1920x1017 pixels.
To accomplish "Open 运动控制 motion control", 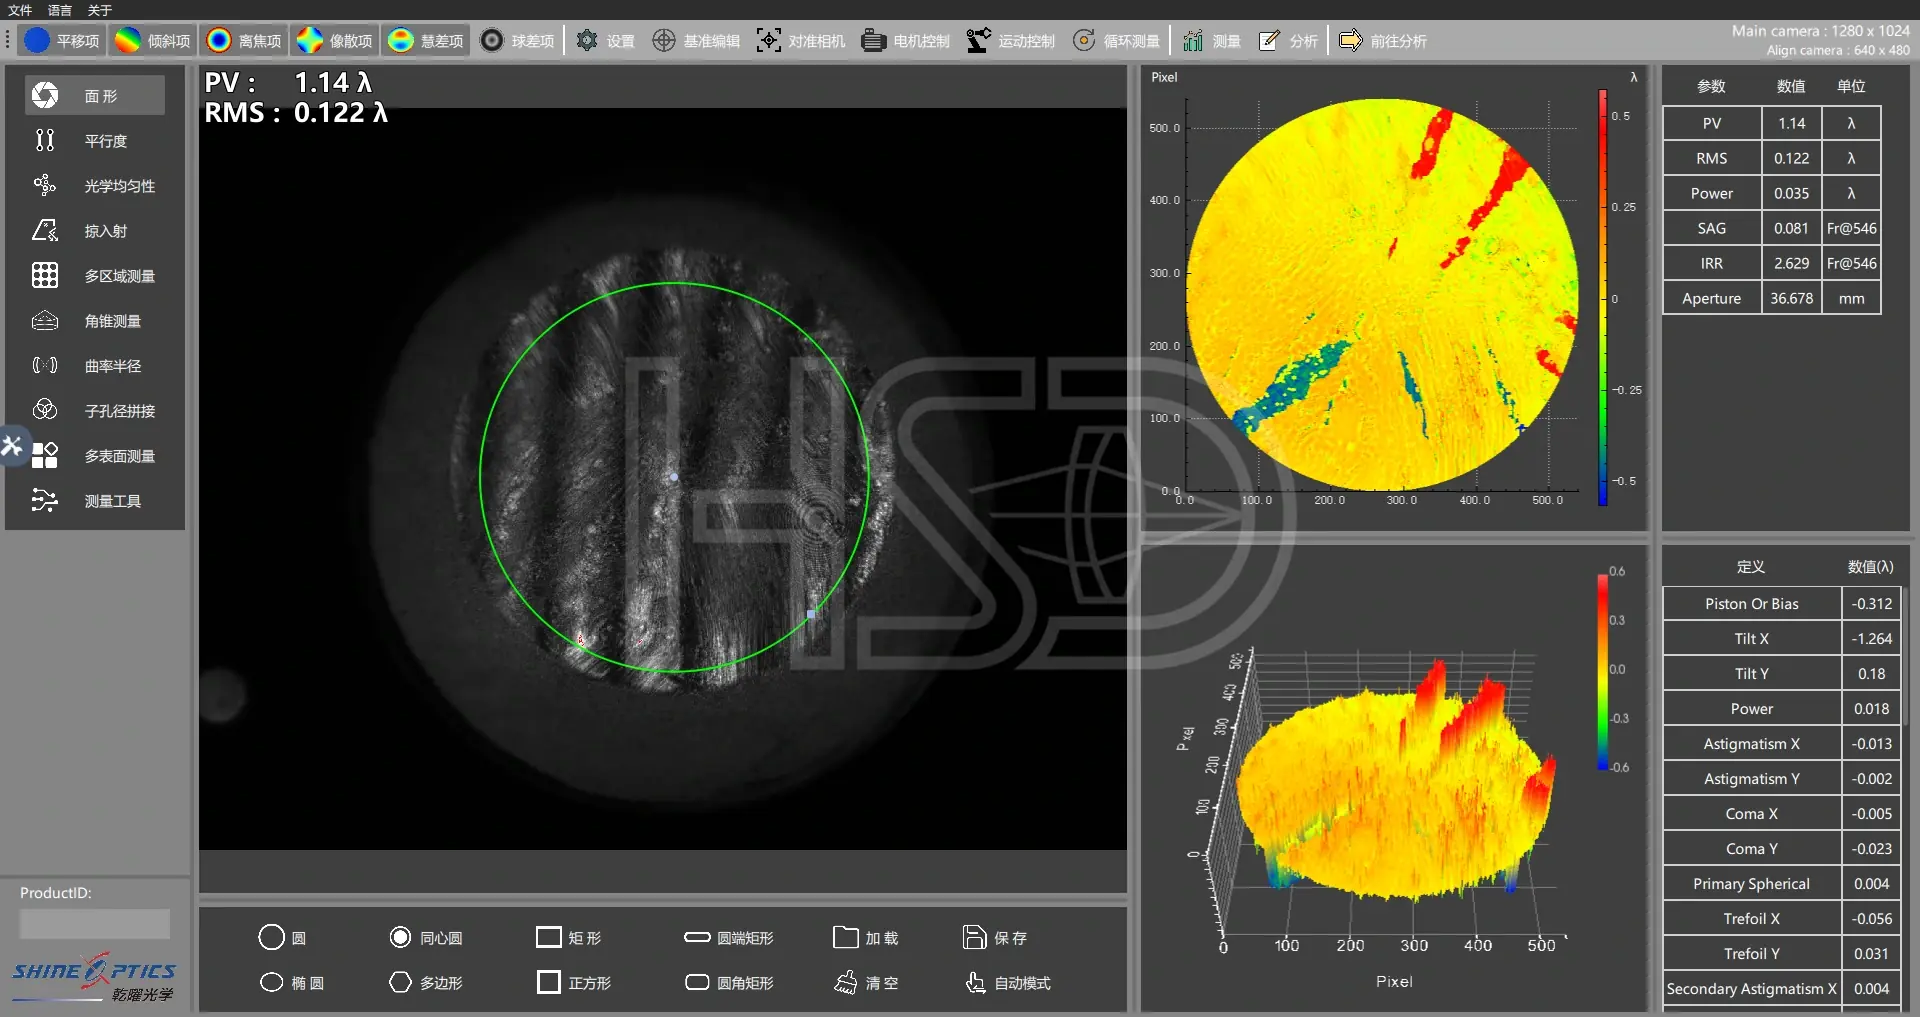I will pyautogui.click(x=1011, y=41).
